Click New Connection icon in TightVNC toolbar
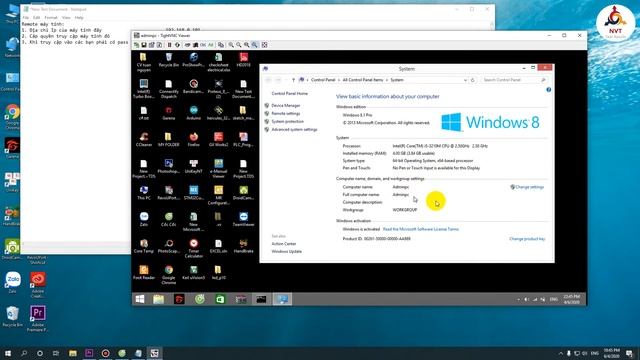This screenshot has width=640, height=360. click(x=136, y=45)
